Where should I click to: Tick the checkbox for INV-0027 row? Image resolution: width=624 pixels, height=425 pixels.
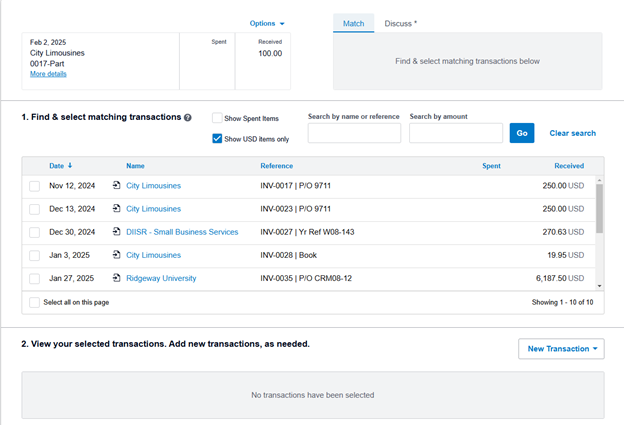click(x=35, y=232)
